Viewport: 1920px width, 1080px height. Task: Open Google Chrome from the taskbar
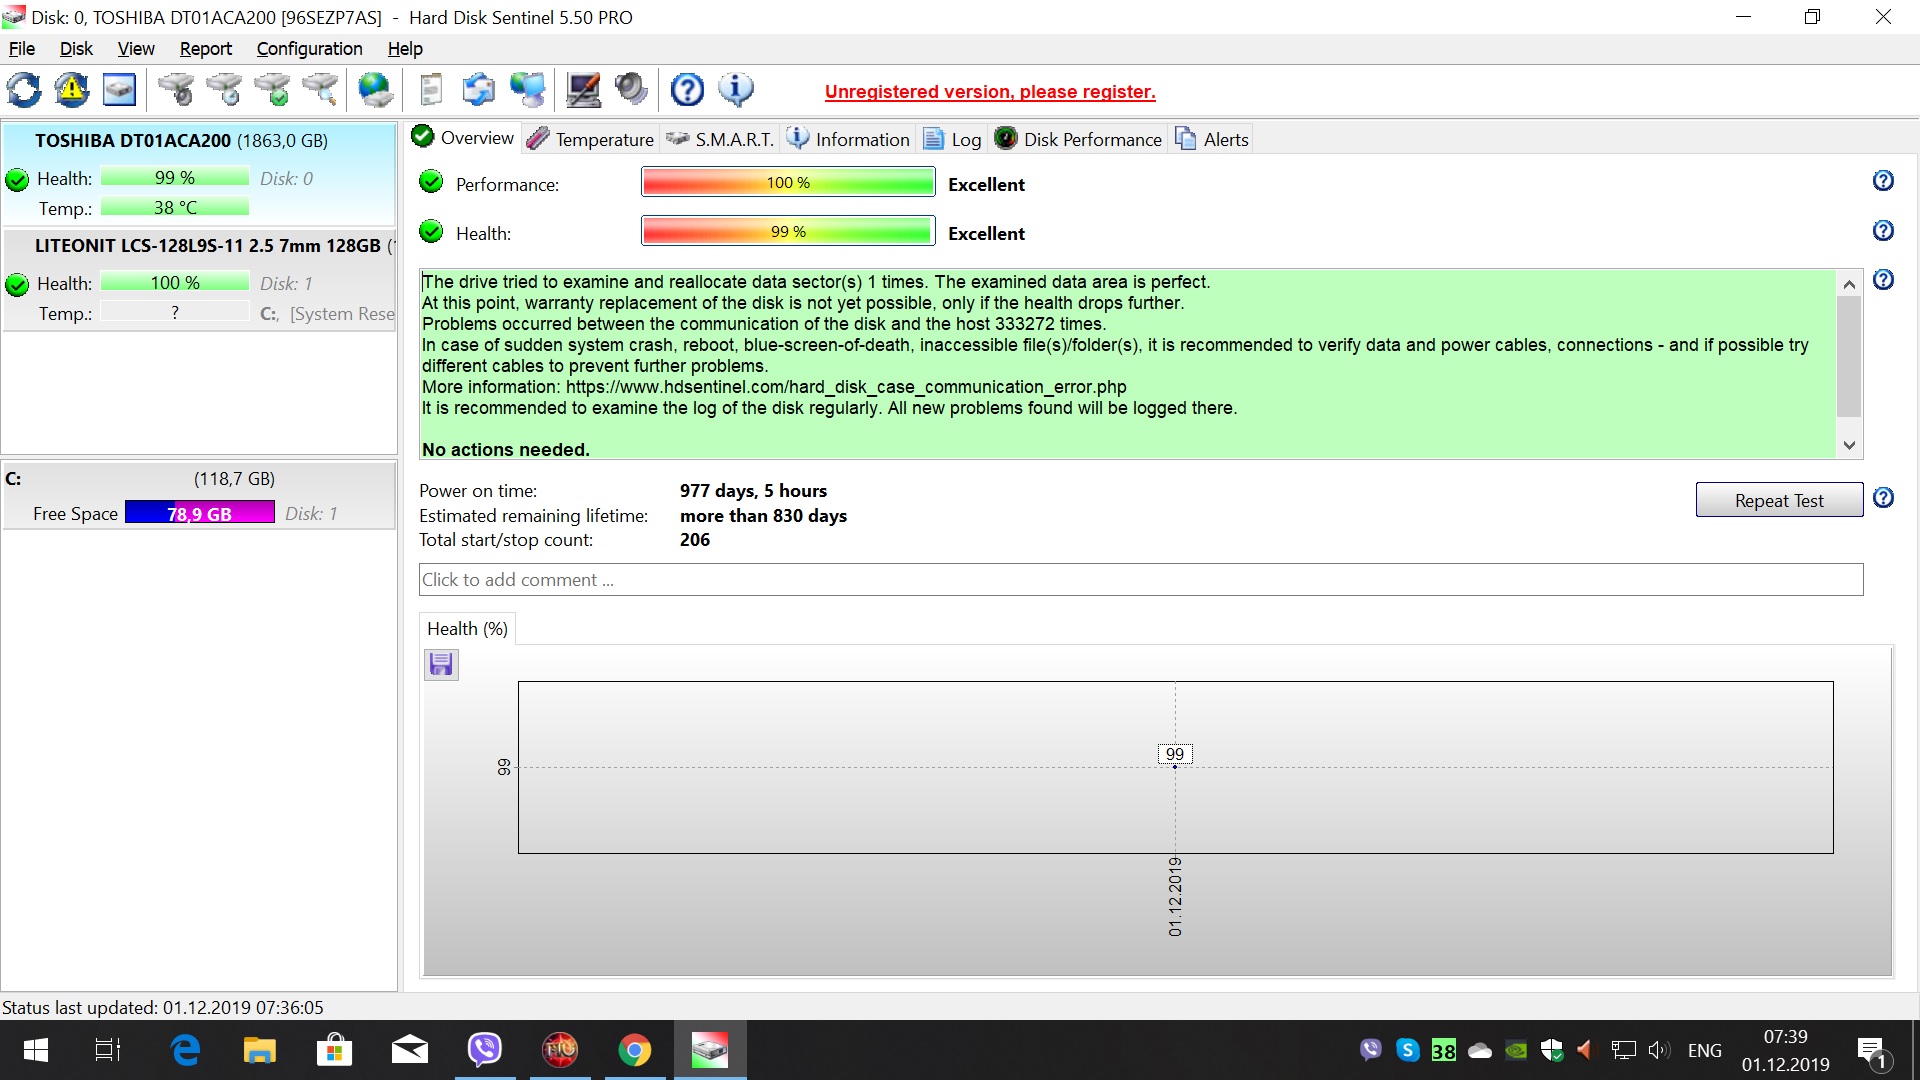click(634, 1051)
